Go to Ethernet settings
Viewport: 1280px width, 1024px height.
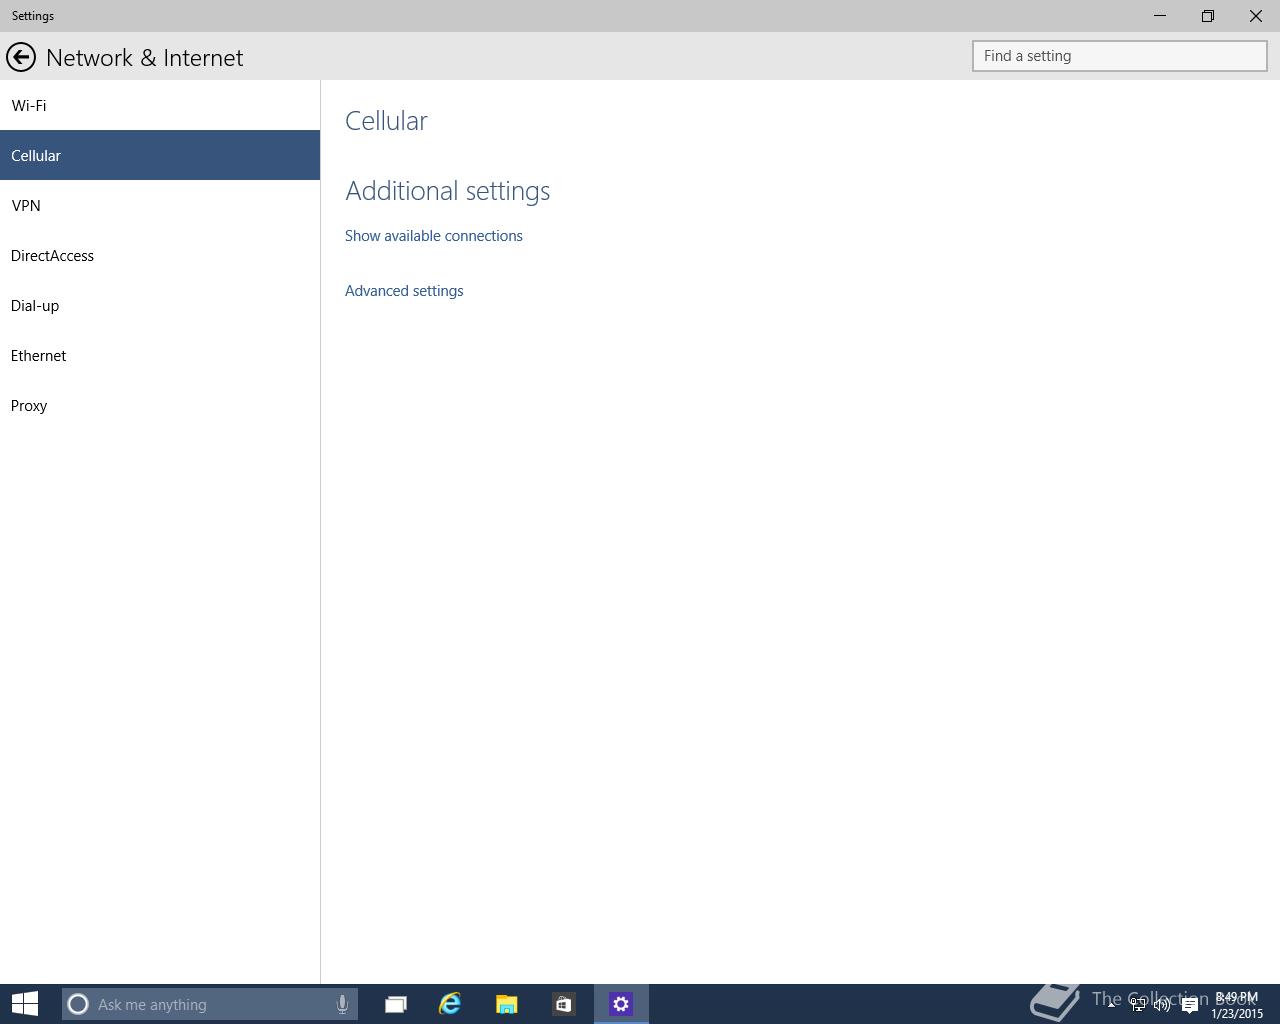[160, 355]
